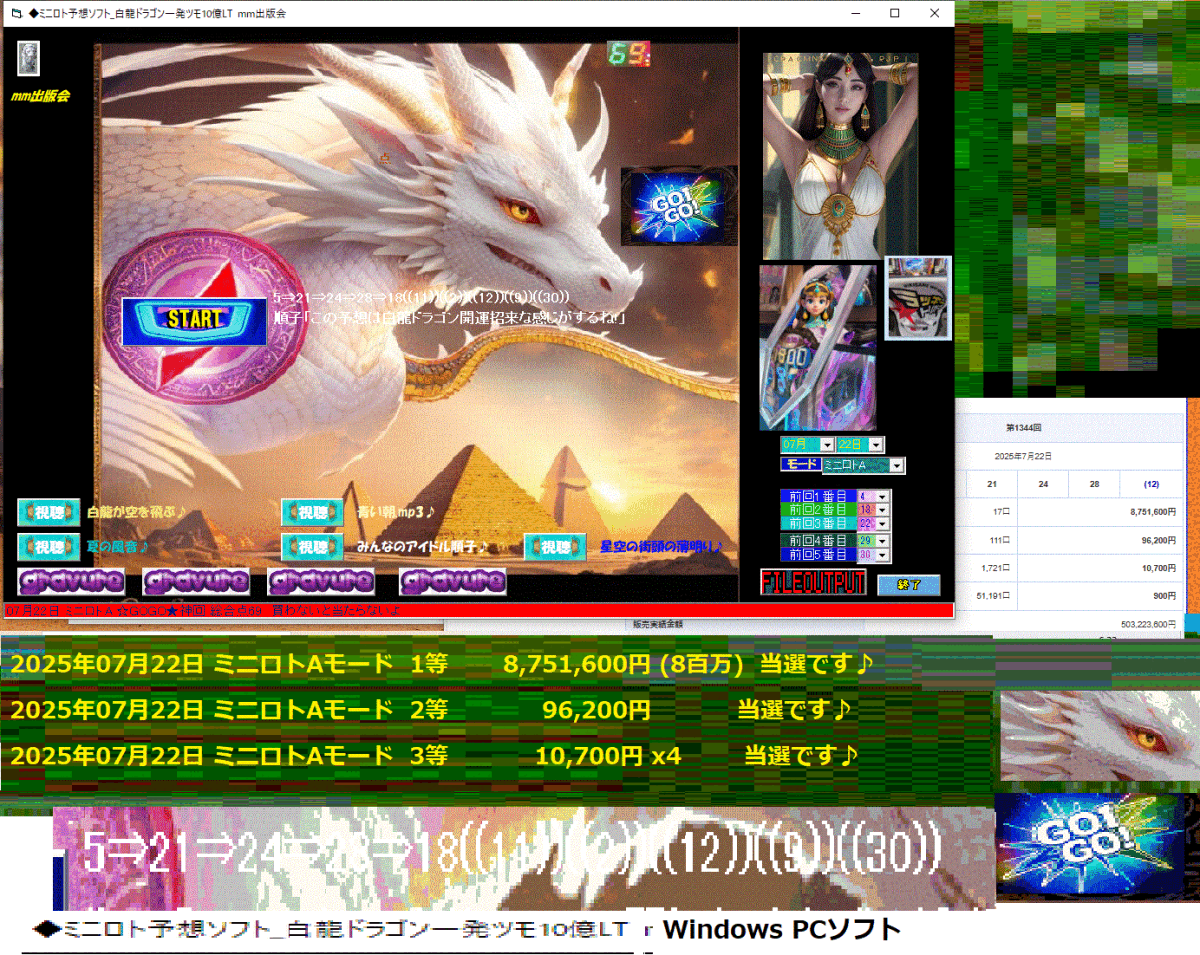Click the 3等 10,700円 x4 winning banner line
Screen dimensions: 1200x955
tap(434, 755)
